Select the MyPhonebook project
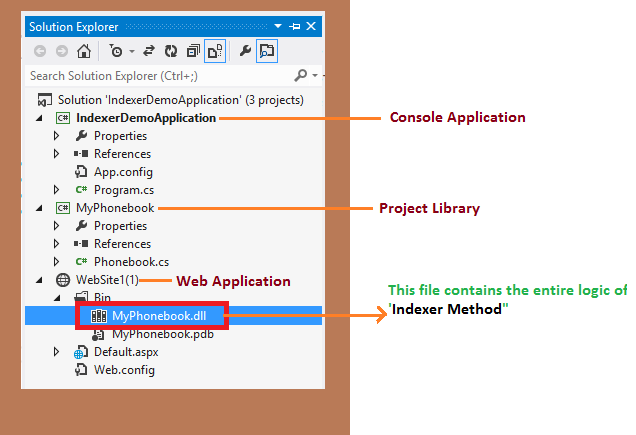The width and height of the screenshot is (636, 435). pos(115,208)
